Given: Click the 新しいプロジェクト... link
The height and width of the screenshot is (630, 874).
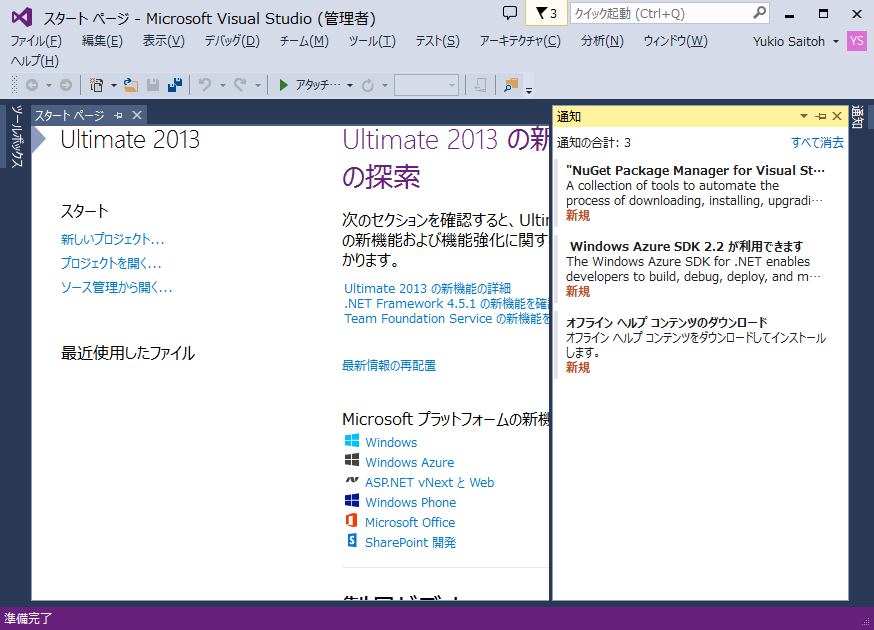Looking at the screenshot, I should coord(112,240).
